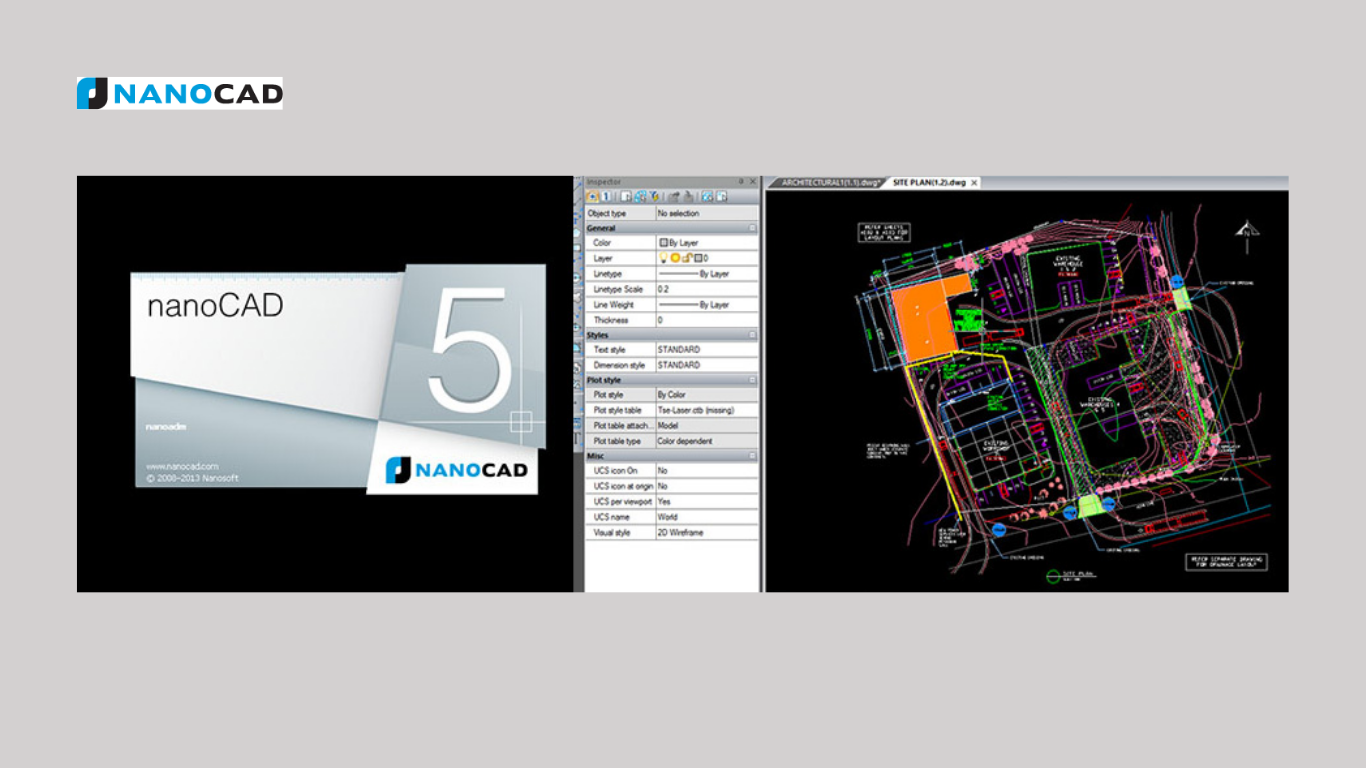The width and height of the screenshot is (1366, 768).
Task: Select the SITE PLAN(1.2).dwg tab
Action: pyautogui.click(x=928, y=183)
